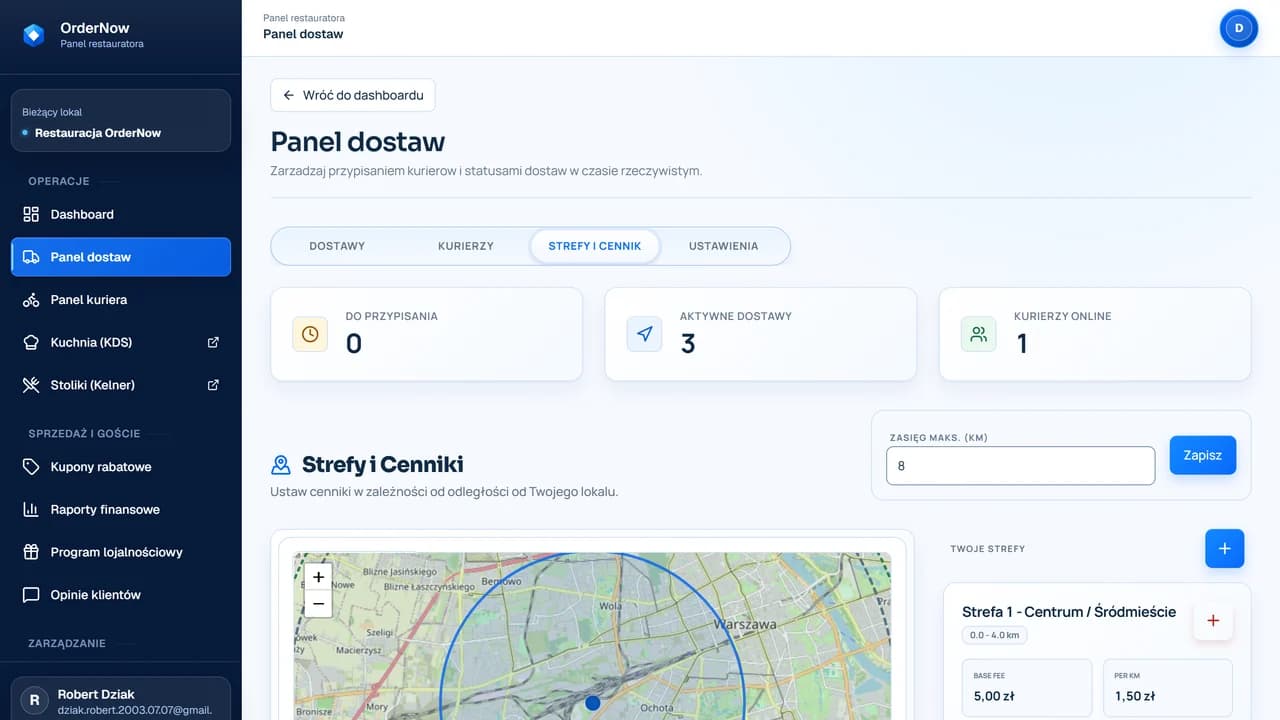1280x720 pixels.
Task: Click the Robert Dziak user profile
Action: (121, 698)
